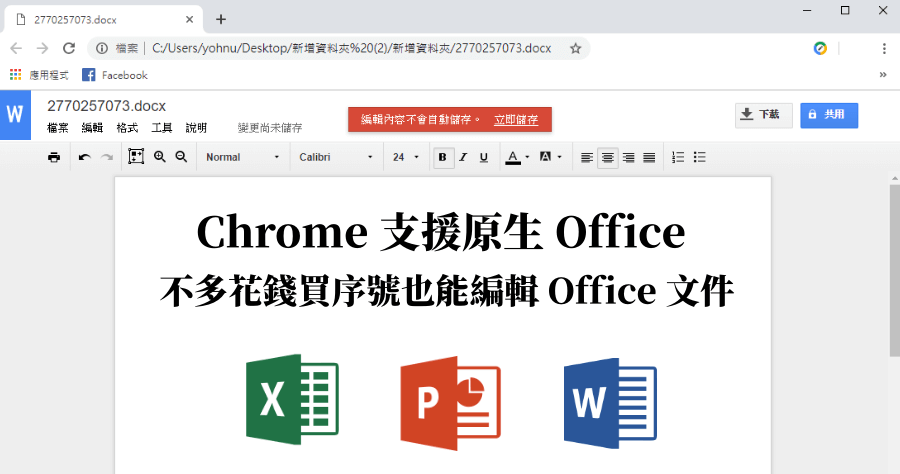The height and width of the screenshot is (474, 900).
Task: Open the text color dropdown arrow
Action: pyautogui.click(x=527, y=157)
